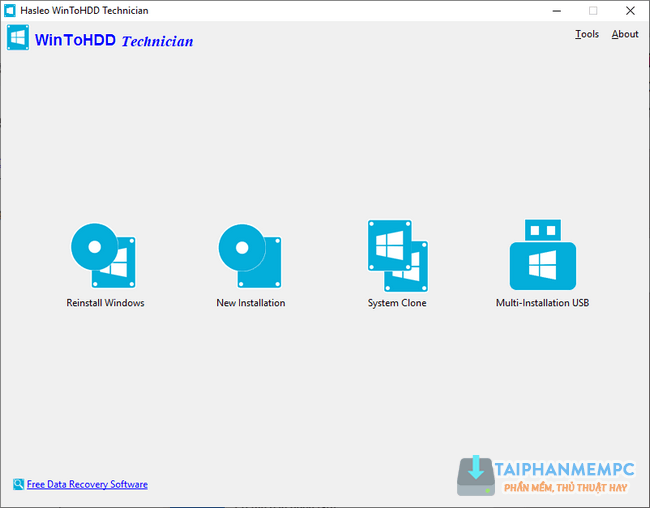Follow the Free Data Recovery Software link

point(87,484)
